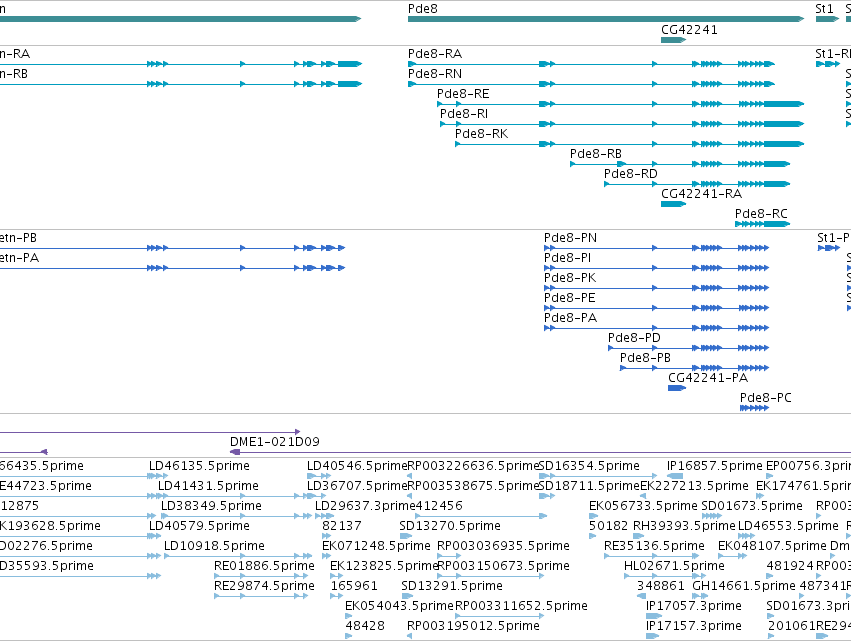The height and width of the screenshot is (641, 851).
Task: Click EST RH39393.5prime label
Action: [x=684, y=526]
